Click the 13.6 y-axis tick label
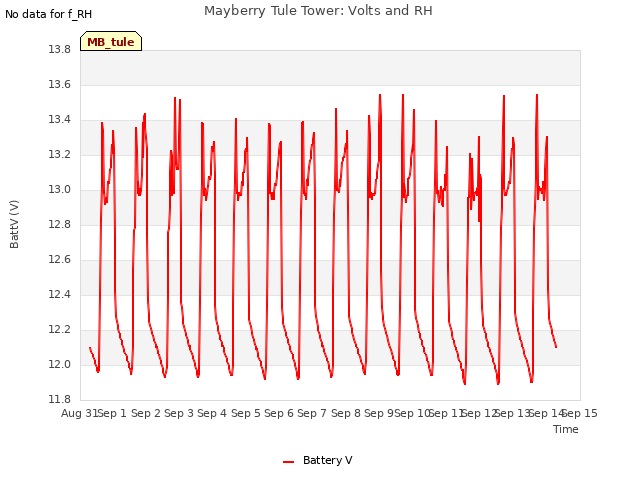The width and height of the screenshot is (640, 480). click(60, 84)
